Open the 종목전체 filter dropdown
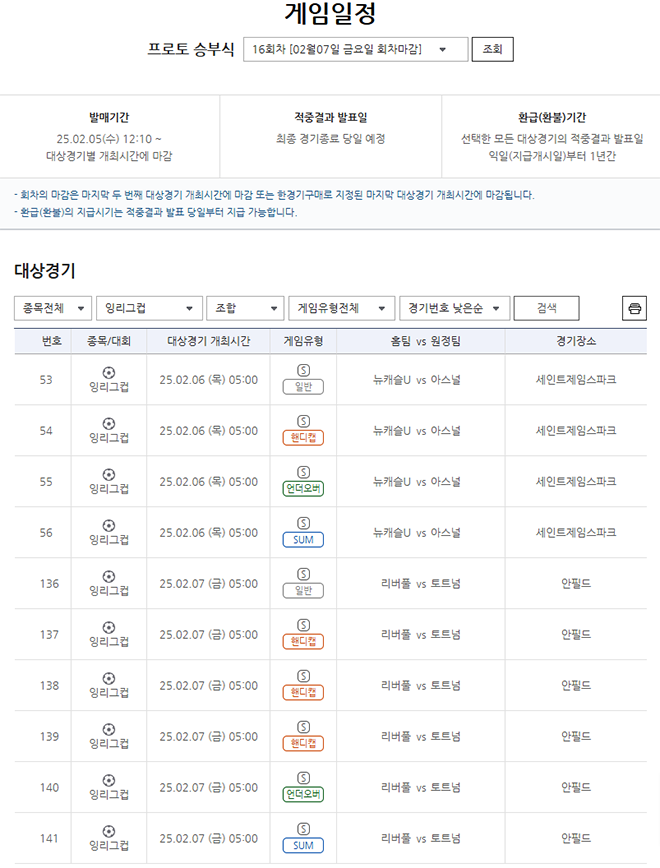660x868 pixels. click(x=51, y=308)
